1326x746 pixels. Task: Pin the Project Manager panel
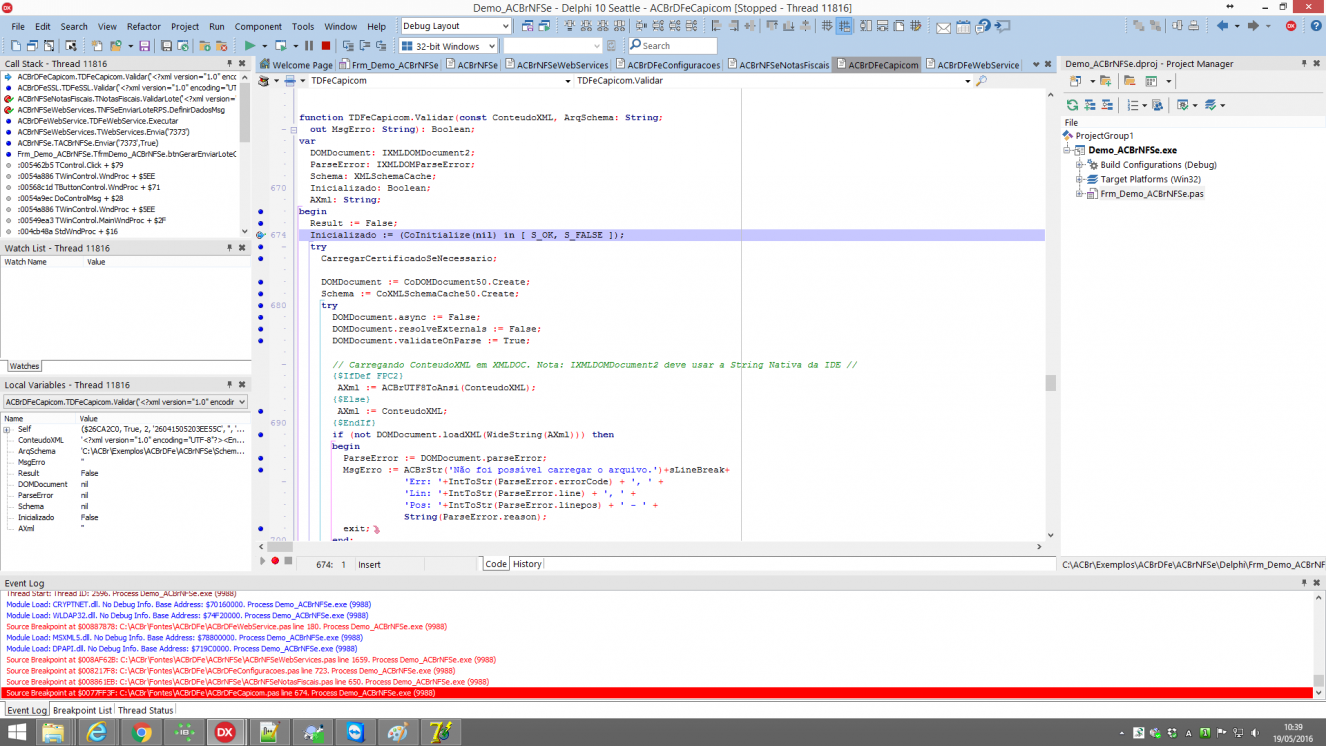(x=1304, y=64)
